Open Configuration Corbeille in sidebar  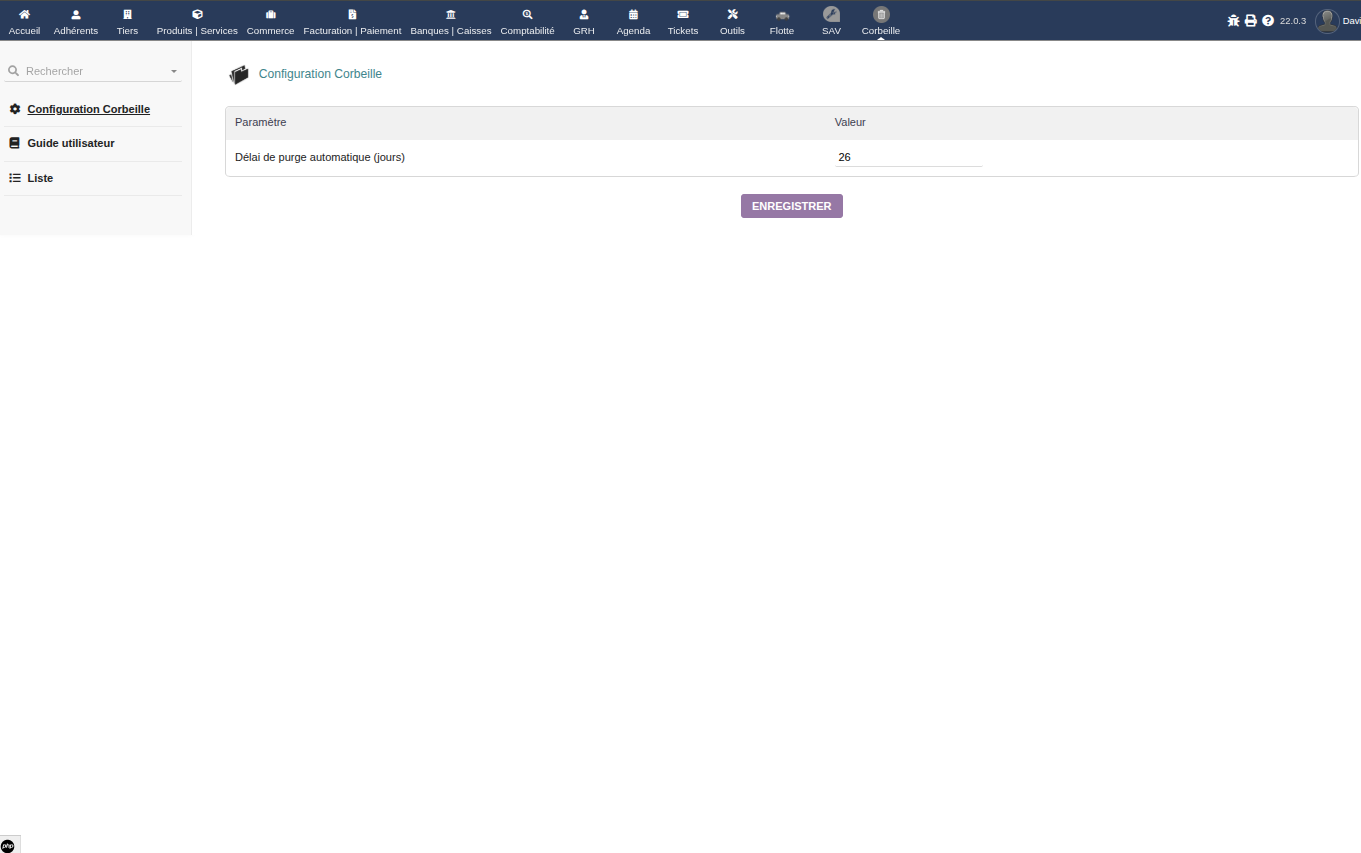pyautogui.click(x=88, y=109)
